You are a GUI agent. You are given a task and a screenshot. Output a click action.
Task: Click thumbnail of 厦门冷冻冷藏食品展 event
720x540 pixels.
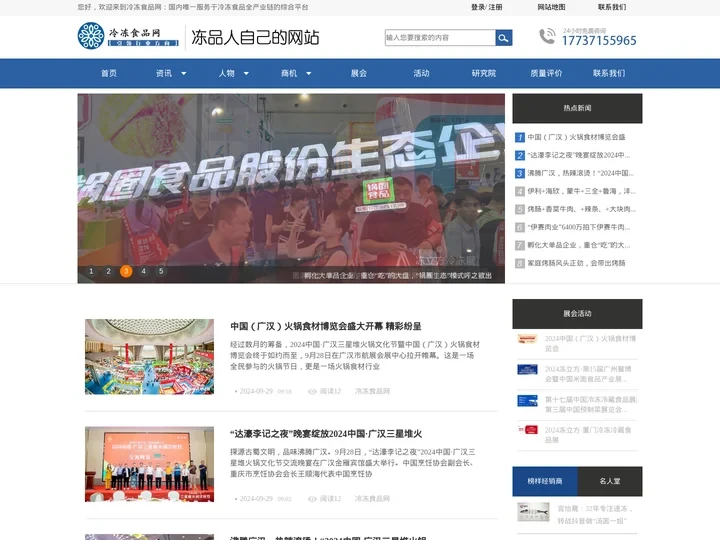pyautogui.click(x=527, y=430)
